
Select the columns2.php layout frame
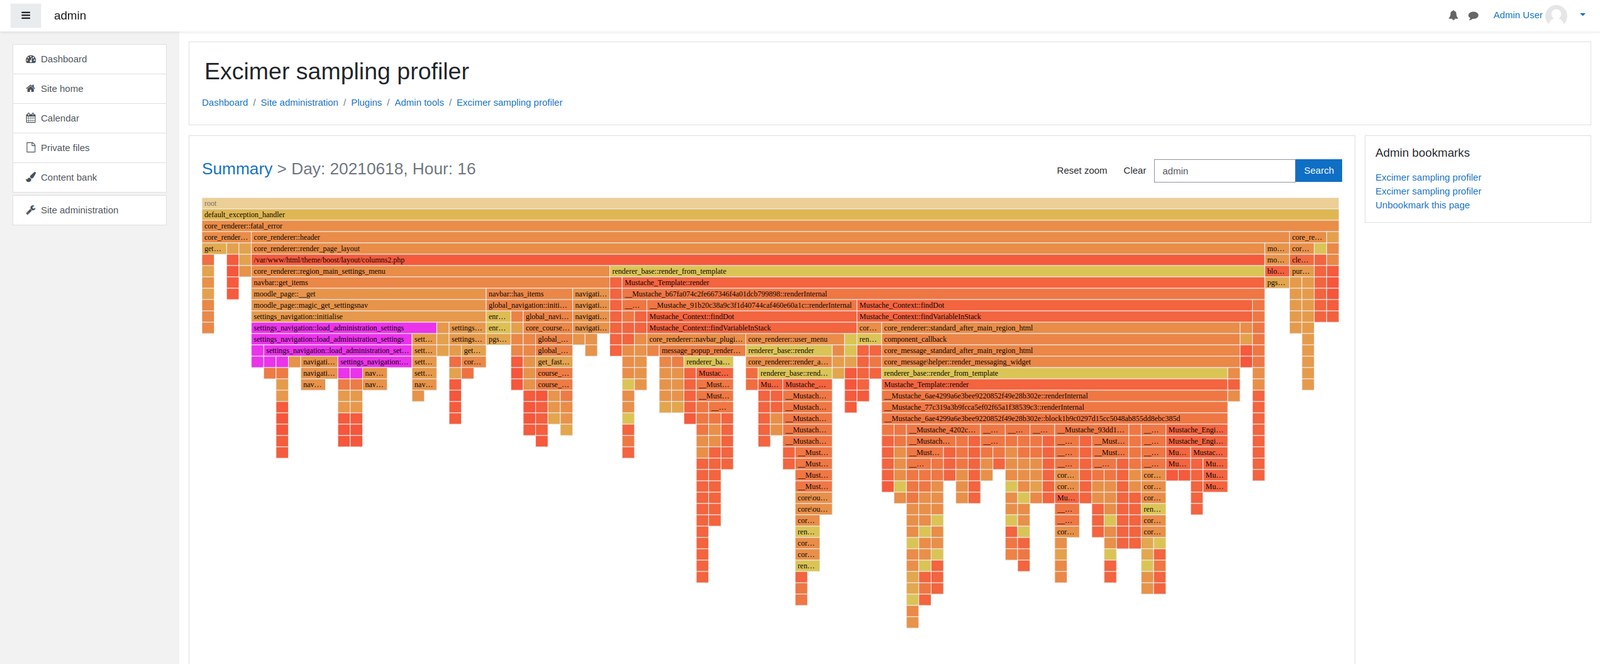tap(758, 260)
